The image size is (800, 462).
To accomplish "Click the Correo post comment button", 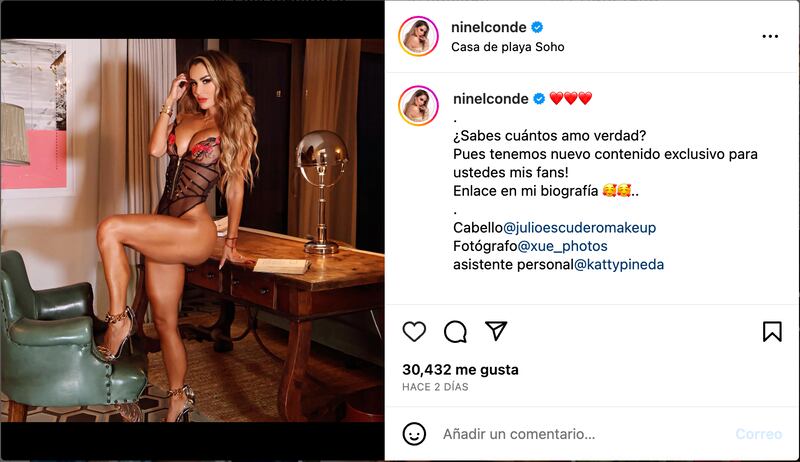I will (x=758, y=434).
